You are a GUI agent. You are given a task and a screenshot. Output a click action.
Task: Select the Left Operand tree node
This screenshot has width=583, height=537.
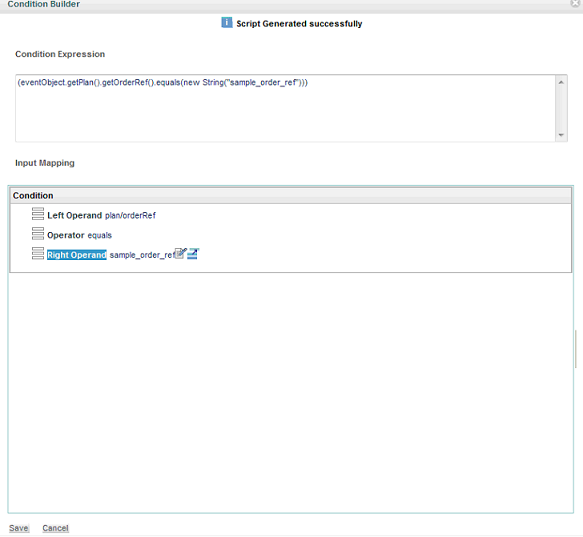pos(74,215)
